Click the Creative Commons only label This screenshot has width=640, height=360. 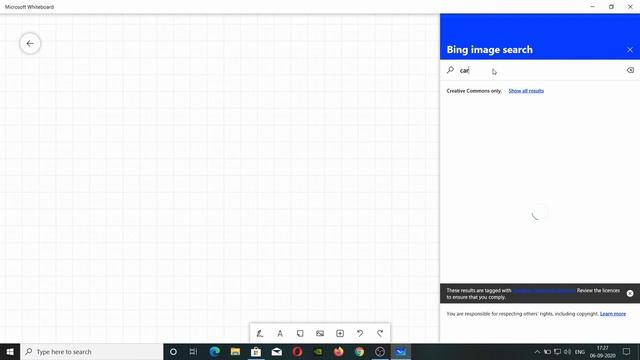474,91
